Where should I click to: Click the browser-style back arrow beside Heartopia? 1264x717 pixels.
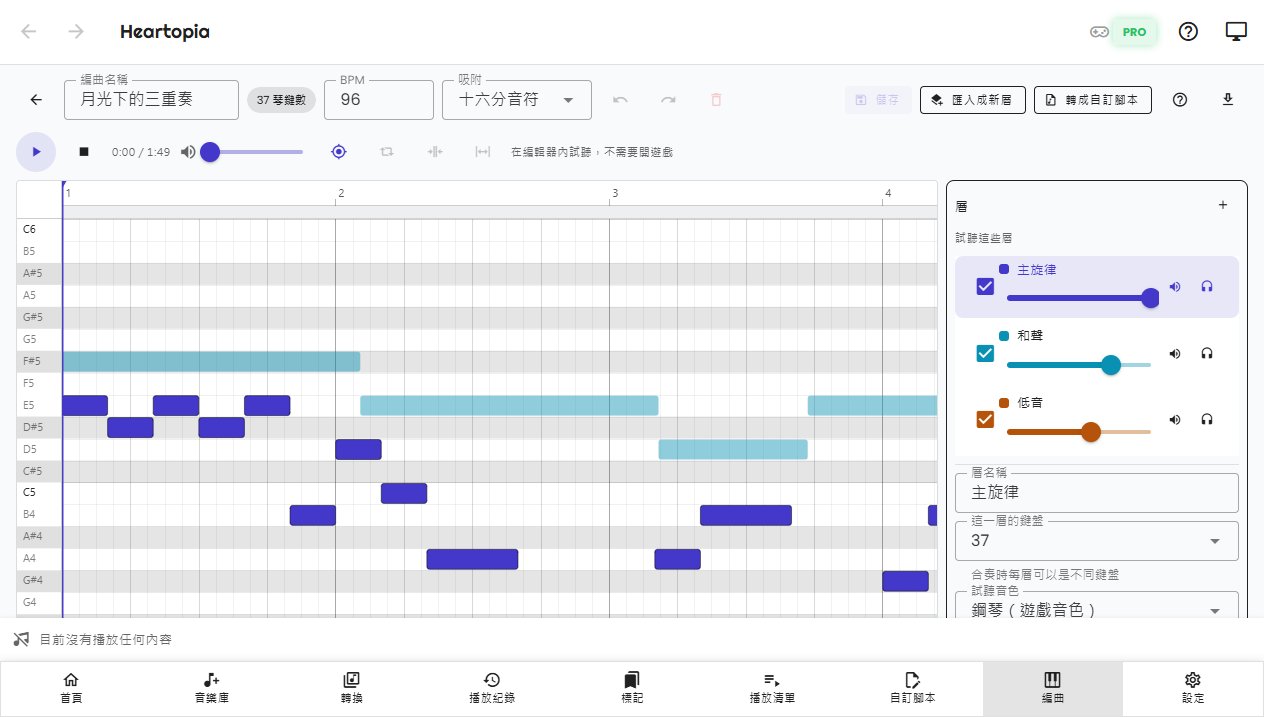point(29,31)
